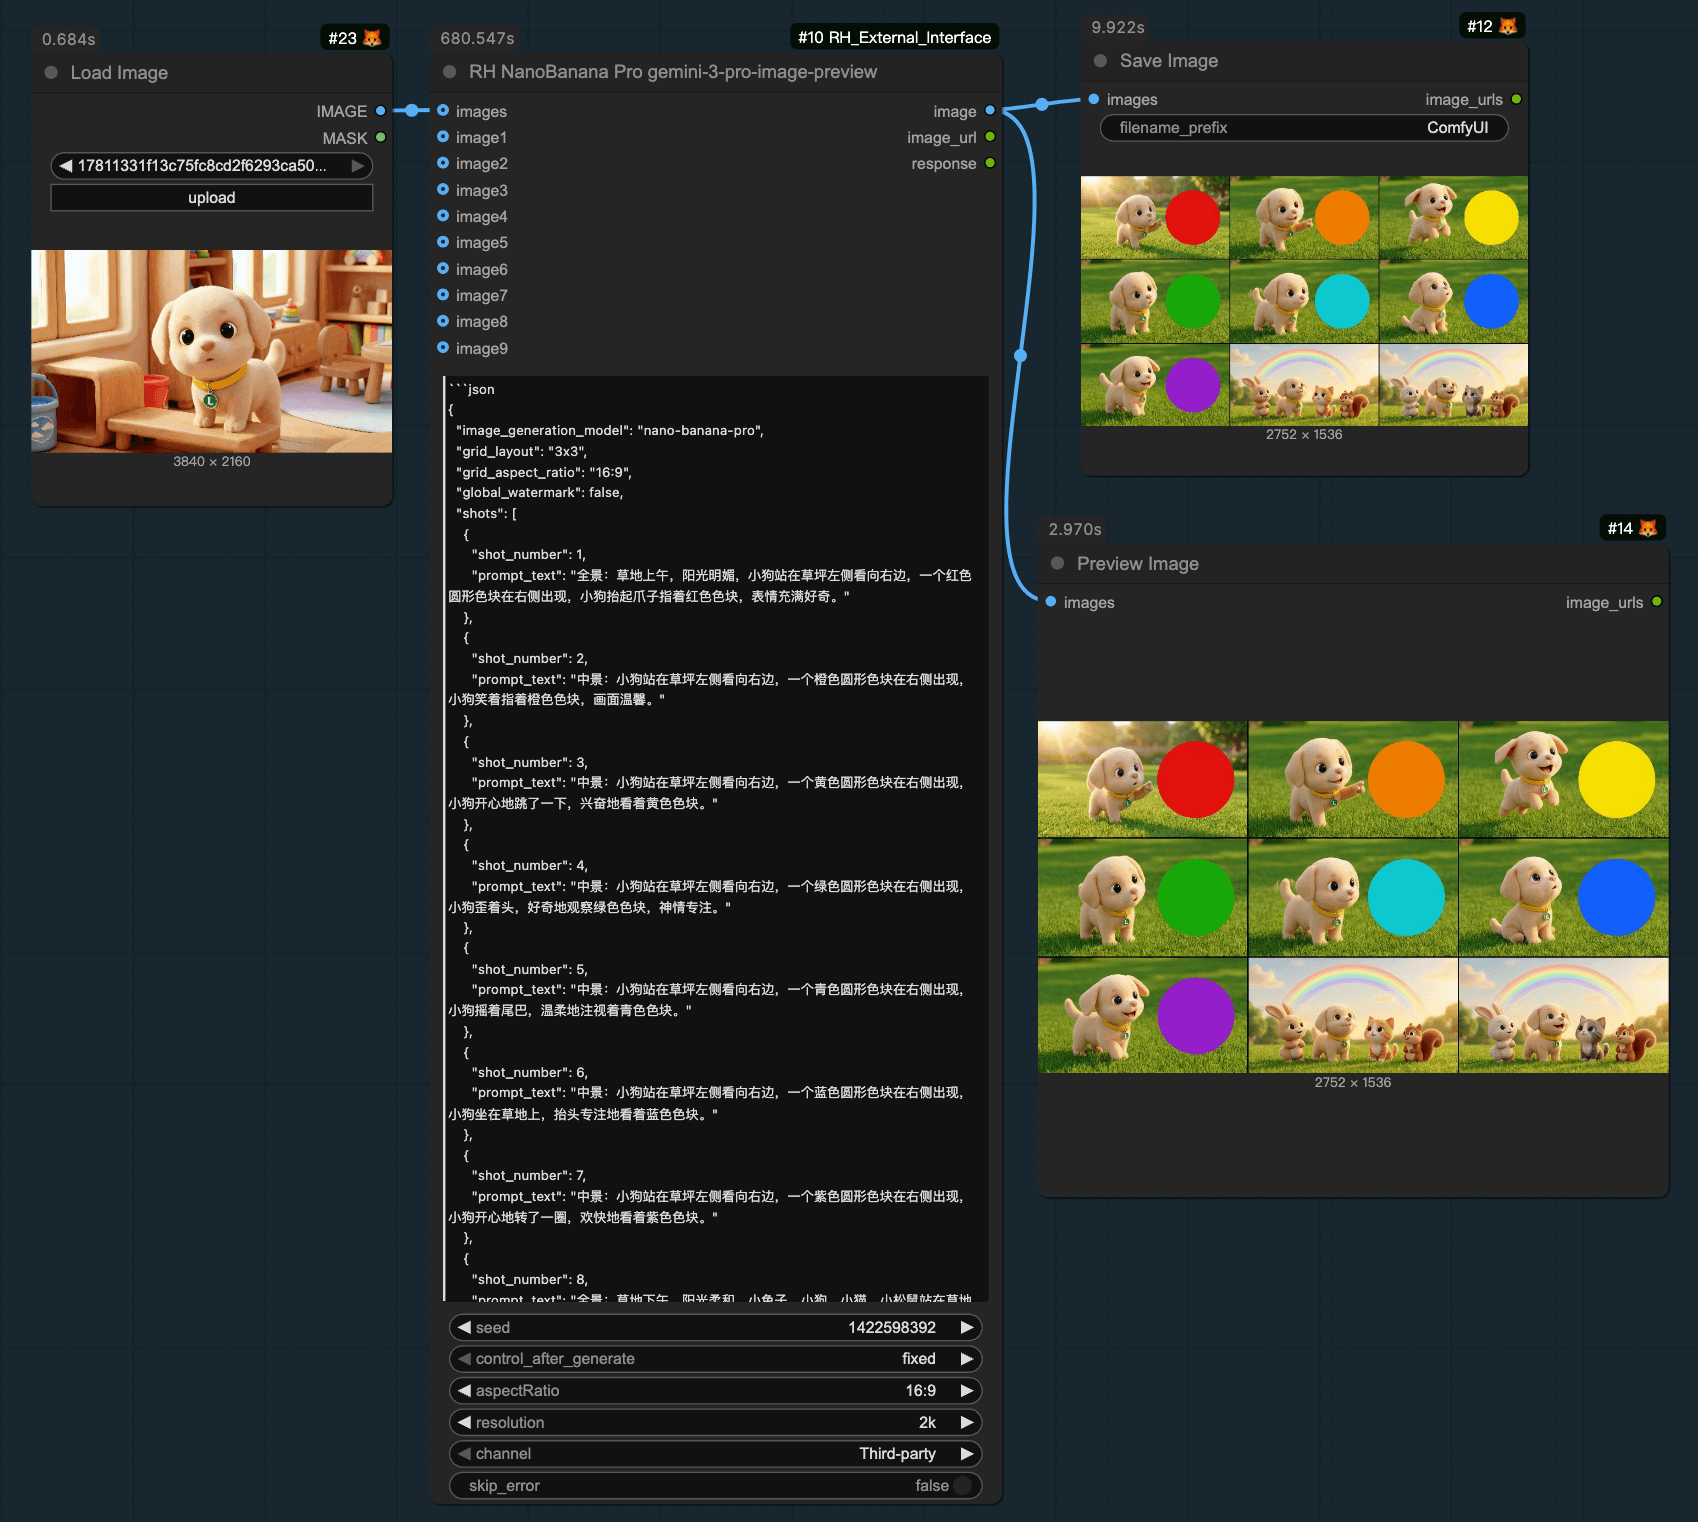The width and height of the screenshot is (1698, 1522).
Task: Toggle the skip_error switch
Action: tap(962, 1485)
